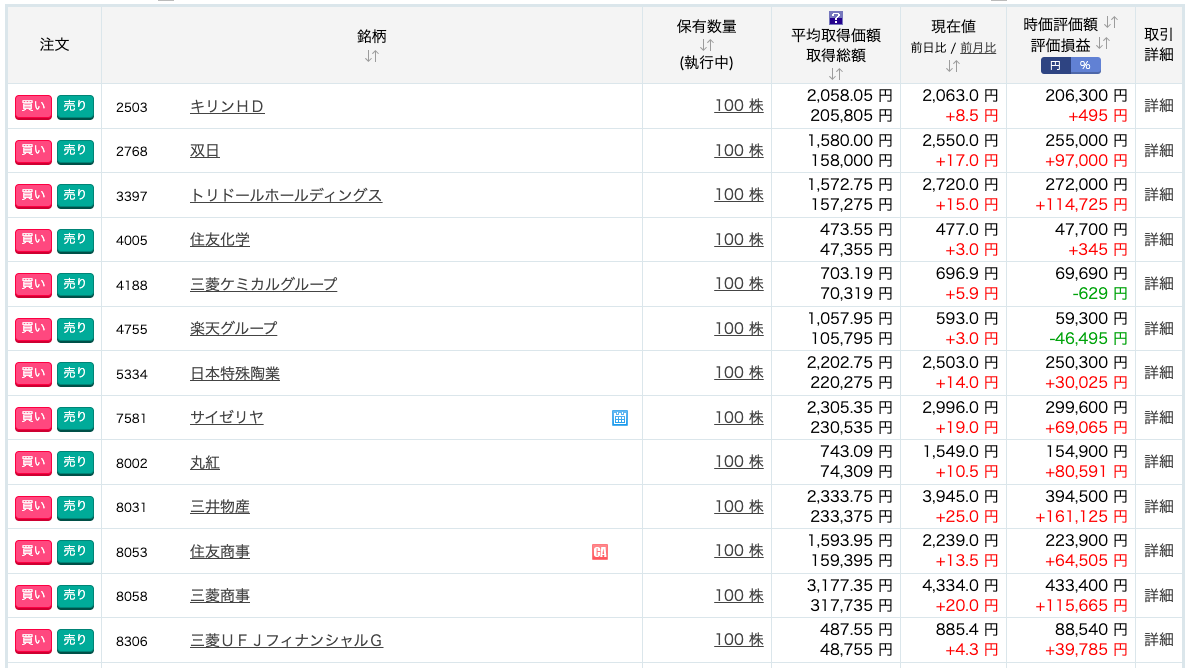The image size is (1187, 668).
Task: Open 日本特殊陶業 stock link
Action: click(x=235, y=373)
